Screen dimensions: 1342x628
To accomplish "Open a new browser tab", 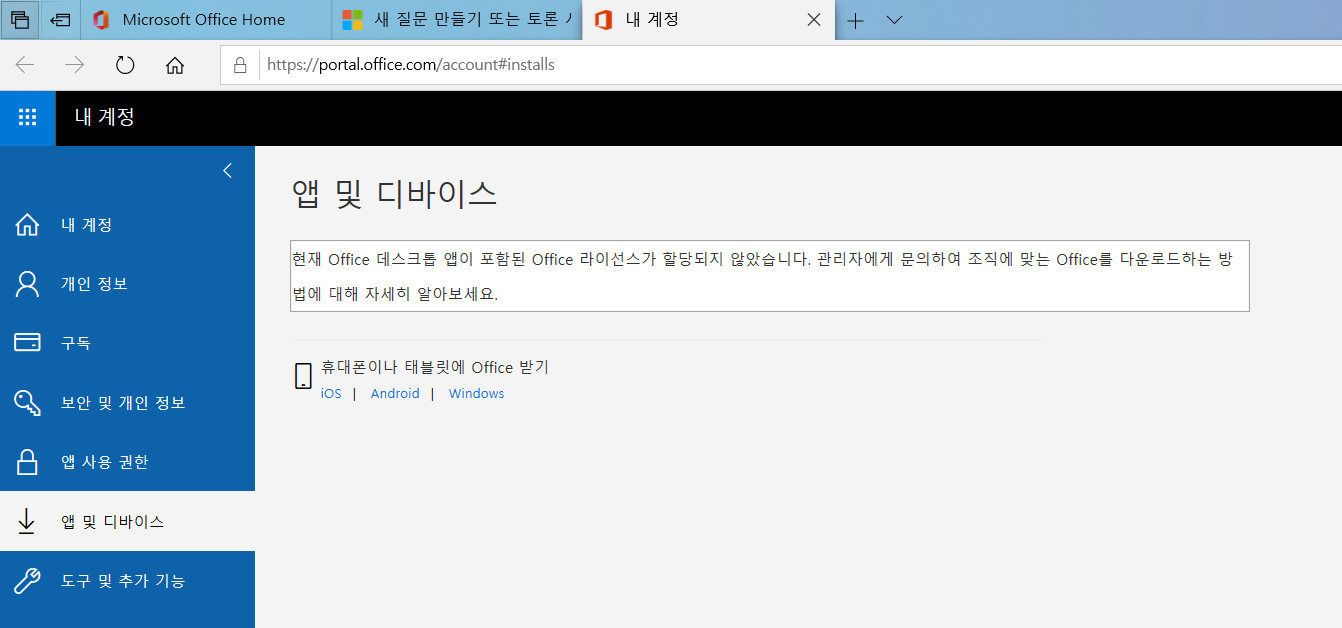I will point(855,20).
